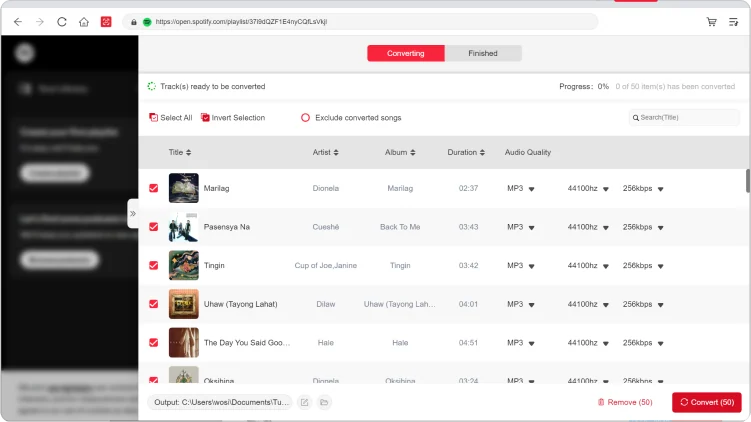
Task: Click Uhaw (Tayong Lahat) album cover thumbnail
Action: point(183,304)
